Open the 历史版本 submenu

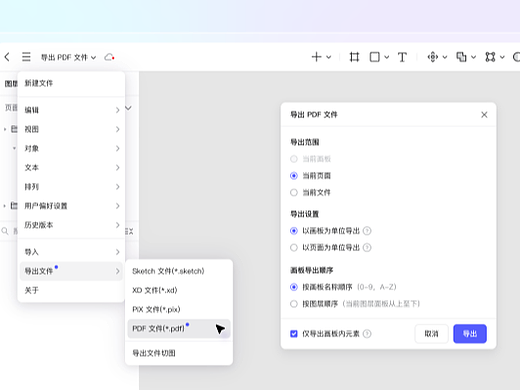71,225
